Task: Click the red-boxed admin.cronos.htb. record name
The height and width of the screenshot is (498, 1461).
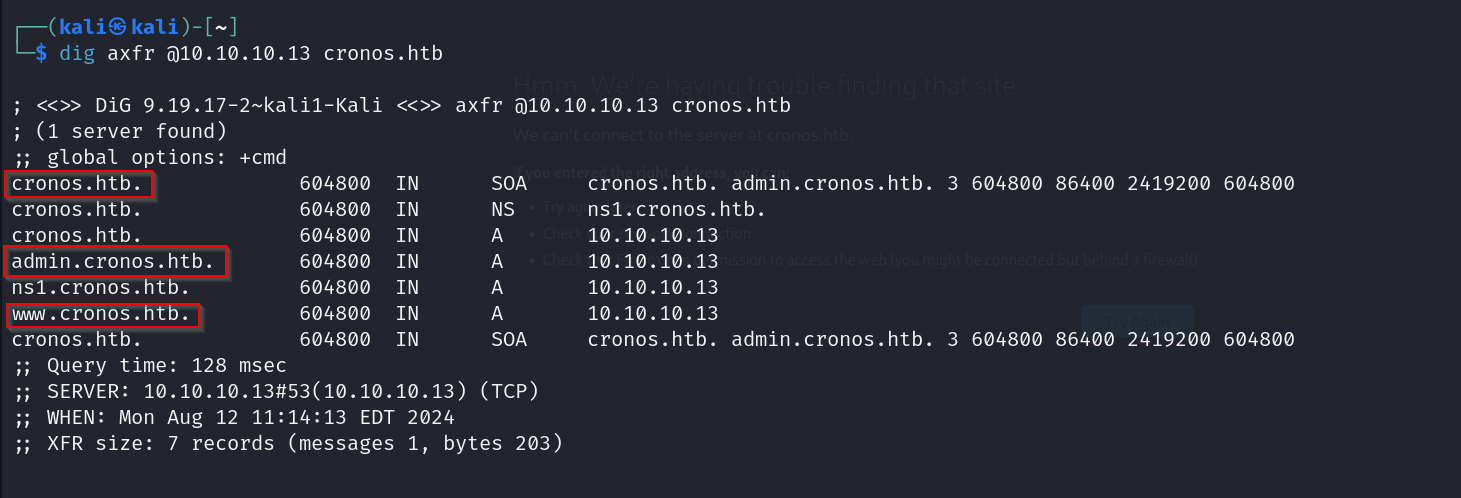Action: pyautogui.click(x=114, y=262)
